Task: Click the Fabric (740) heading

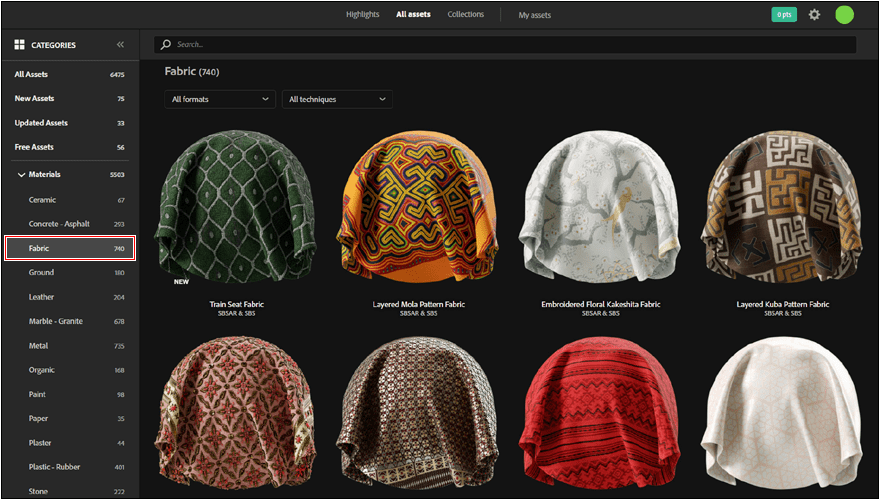Action: tap(191, 71)
